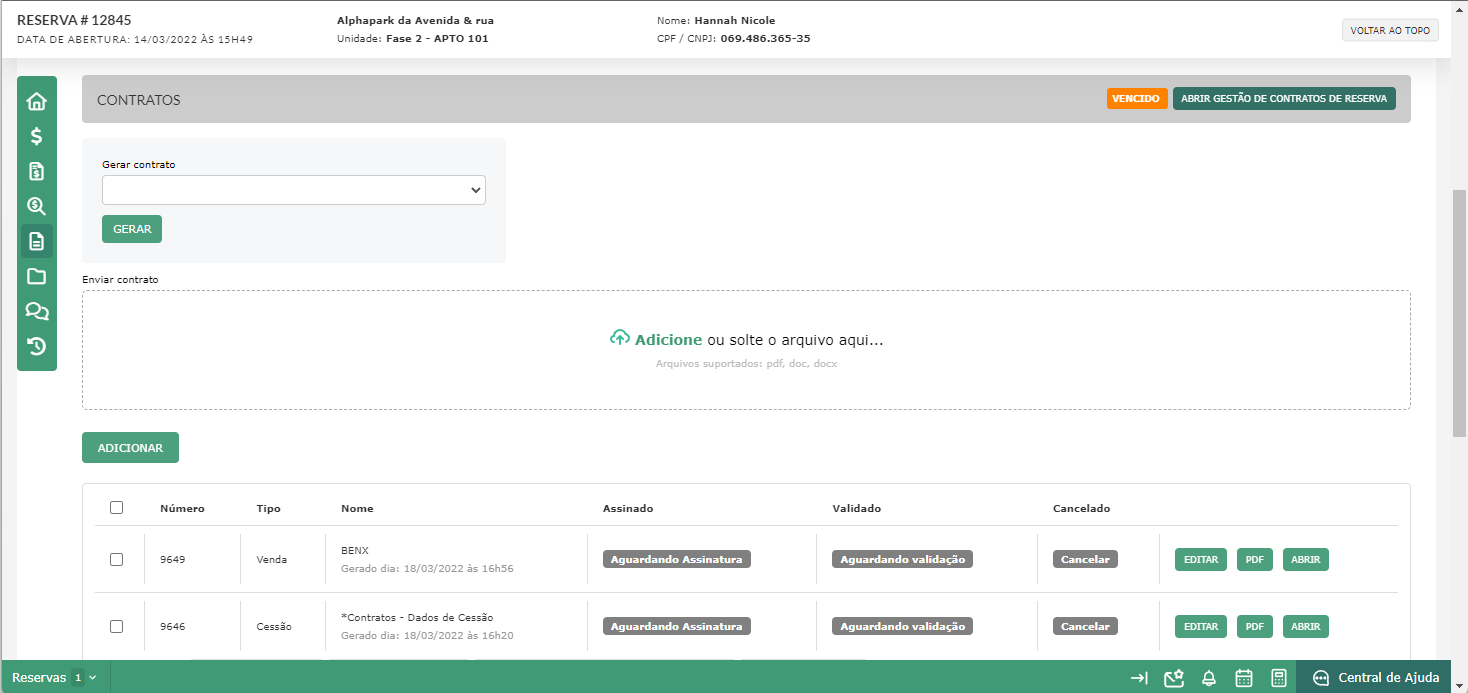Click the Validado column header
Screen dimensions: 1468x693
click(x=857, y=509)
